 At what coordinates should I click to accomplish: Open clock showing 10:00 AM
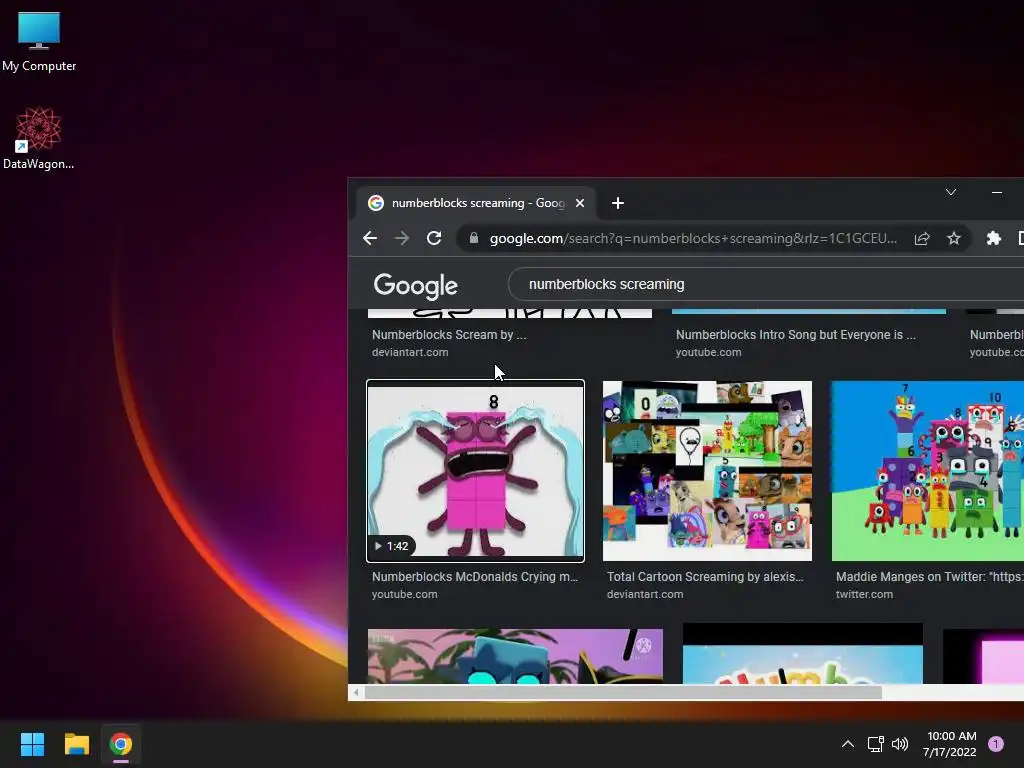(950, 744)
